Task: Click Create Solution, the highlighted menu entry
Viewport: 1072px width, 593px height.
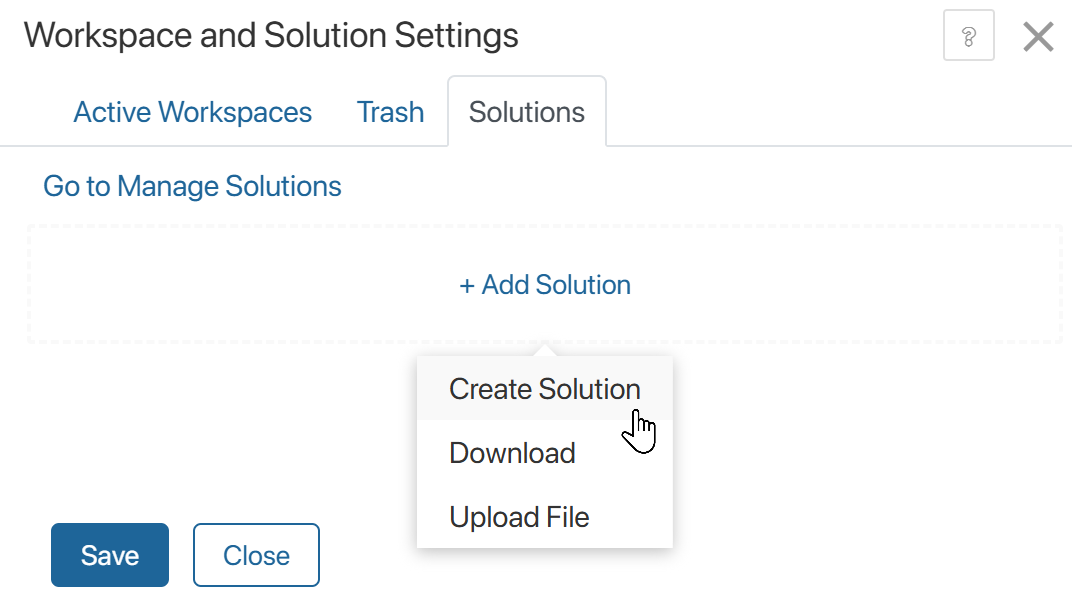Action: 545,389
